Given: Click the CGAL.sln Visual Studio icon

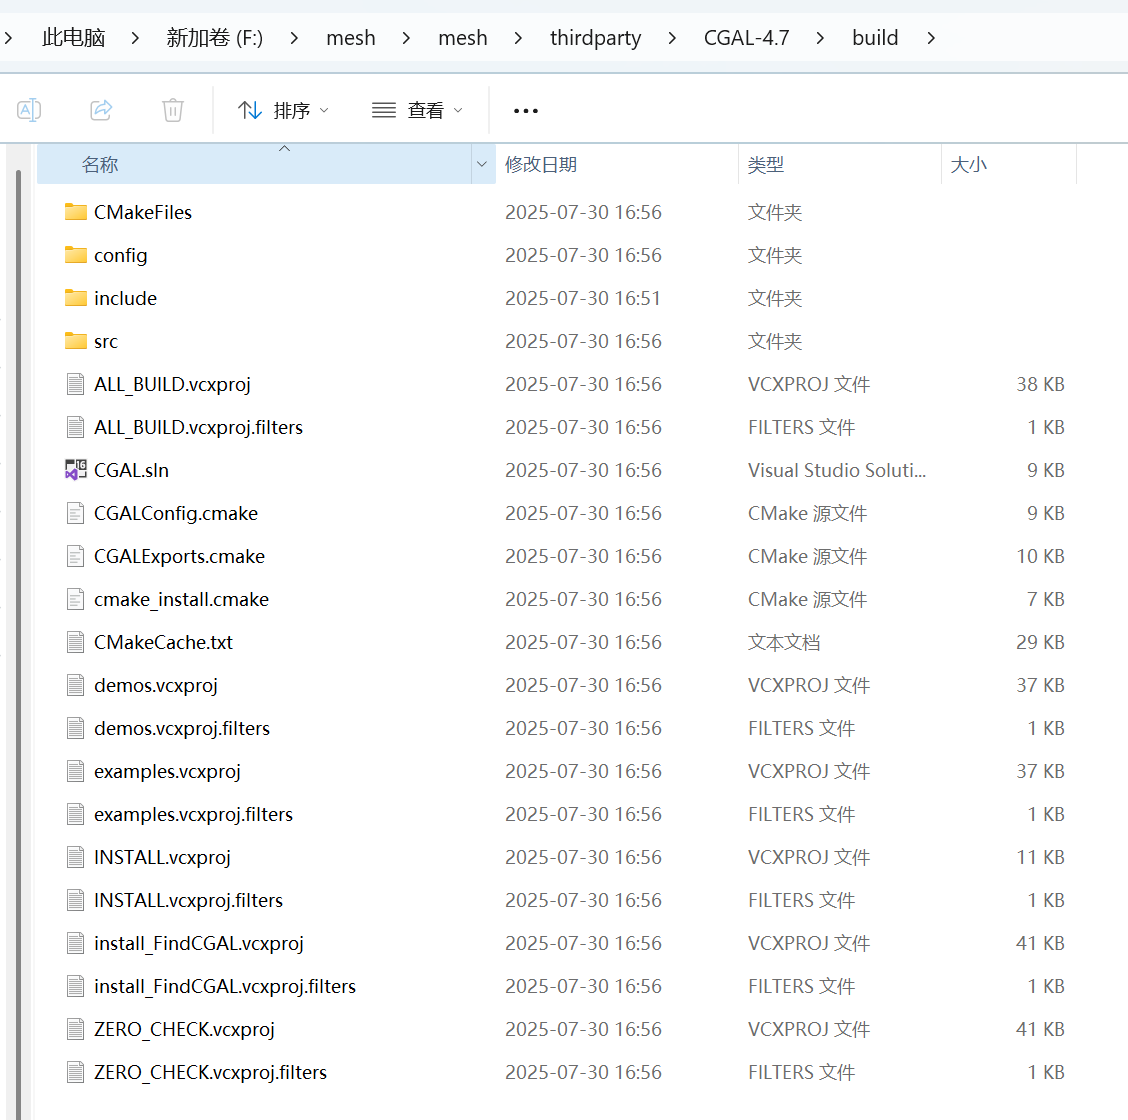Looking at the screenshot, I should coord(76,470).
